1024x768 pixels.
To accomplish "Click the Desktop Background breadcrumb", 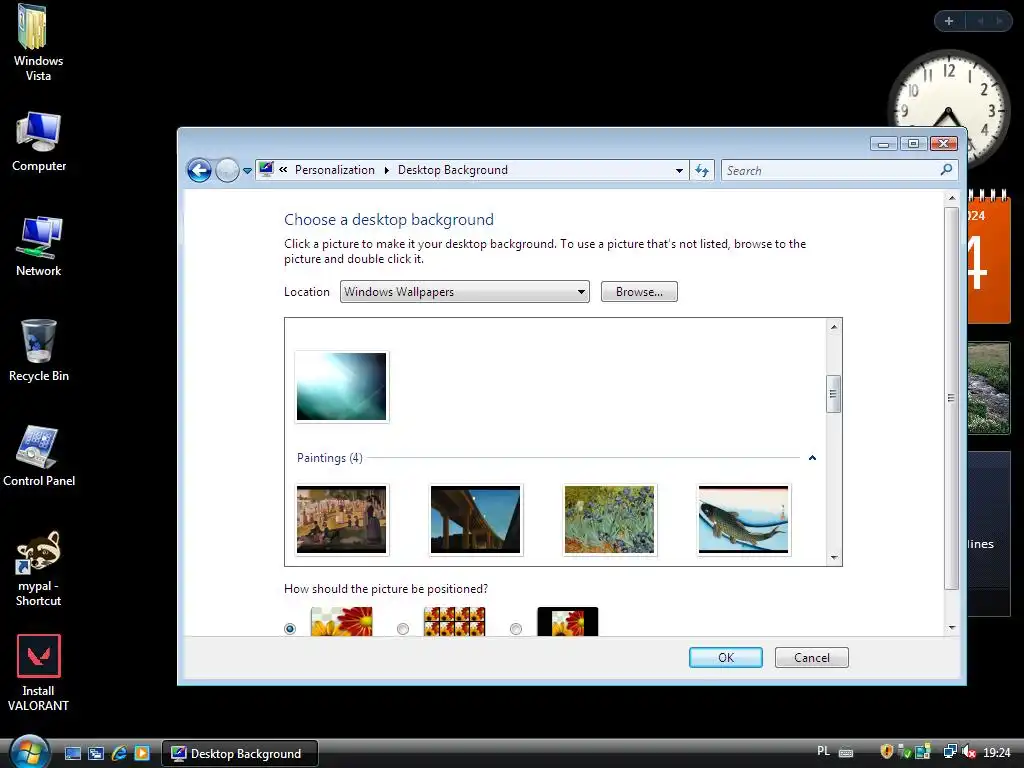I will (453, 170).
